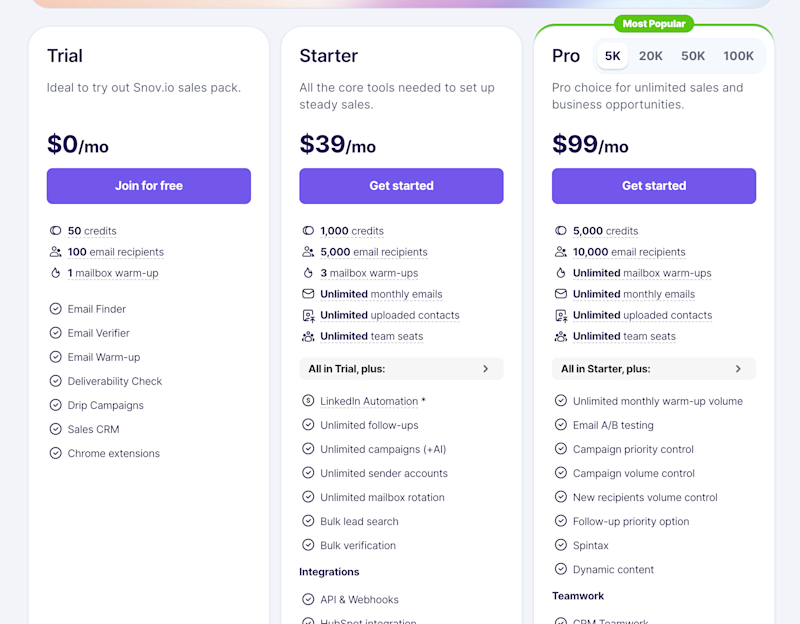800x624 pixels.
Task: Click the contact upload icon in Pro plan
Action: coord(561,316)
